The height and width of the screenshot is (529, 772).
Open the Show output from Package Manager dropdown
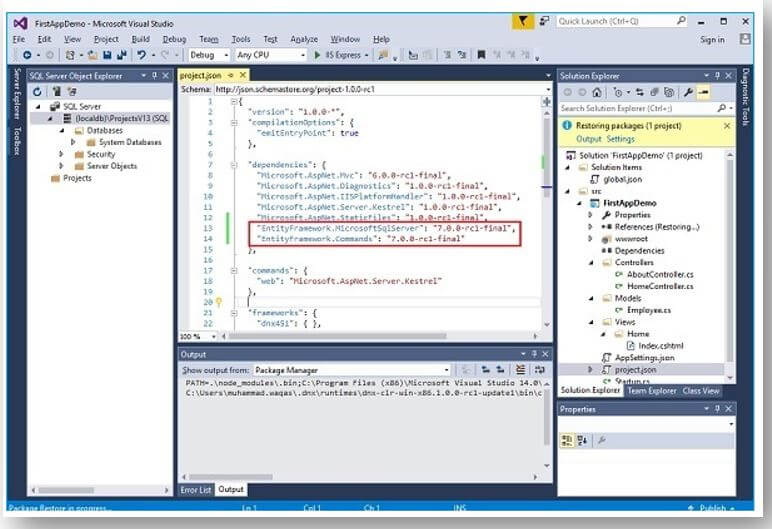pyautogui.click(x=446, y=370)
